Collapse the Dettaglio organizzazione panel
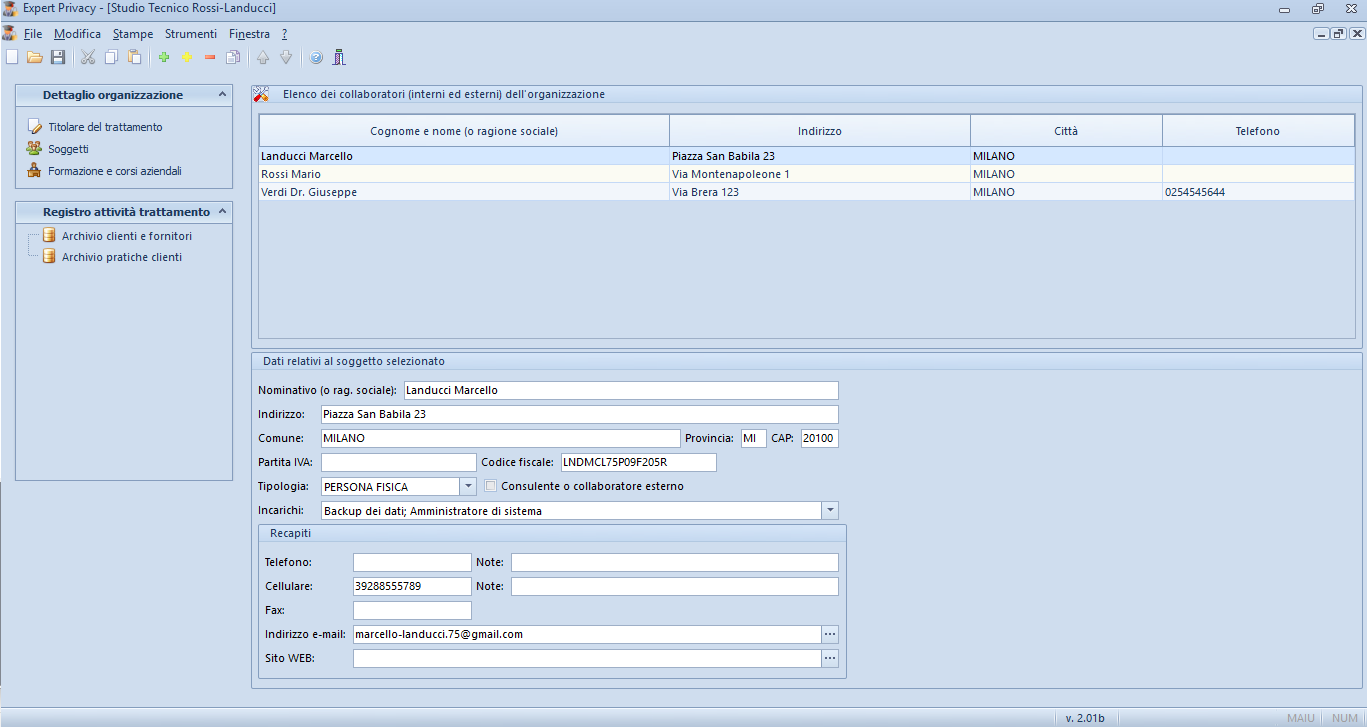 coord(222,95)
